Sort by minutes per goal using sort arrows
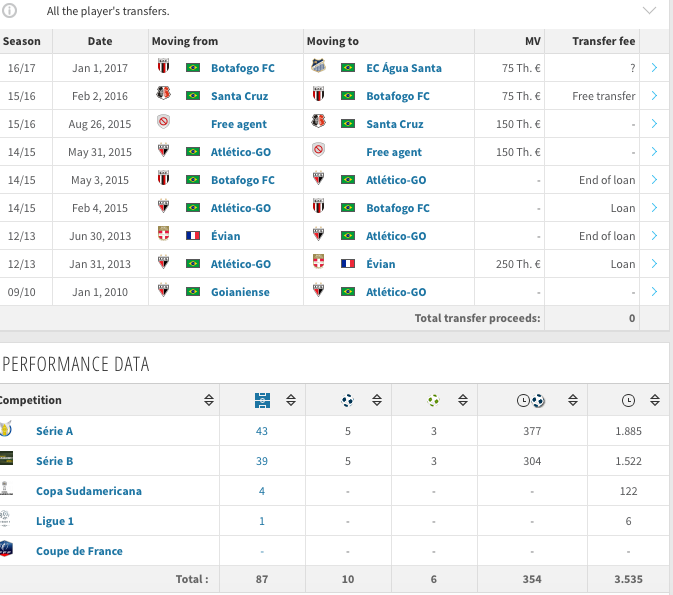The height and width of the screenshot is (595, 673). pos(573,400)
